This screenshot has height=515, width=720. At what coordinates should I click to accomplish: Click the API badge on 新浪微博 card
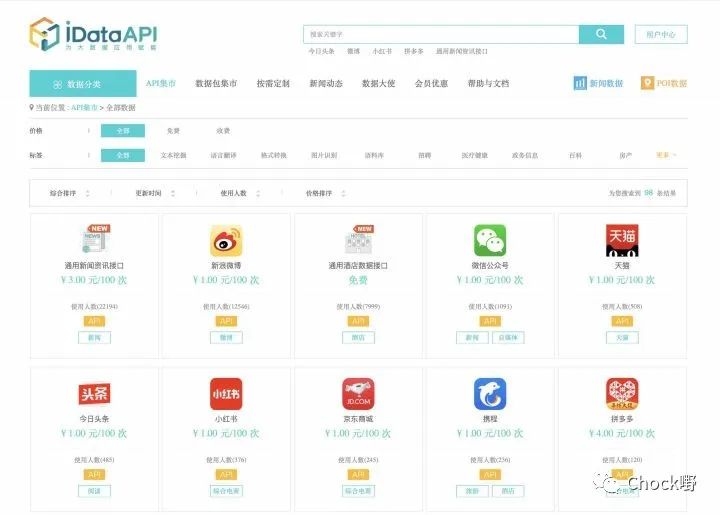click(x=226, y=321)
